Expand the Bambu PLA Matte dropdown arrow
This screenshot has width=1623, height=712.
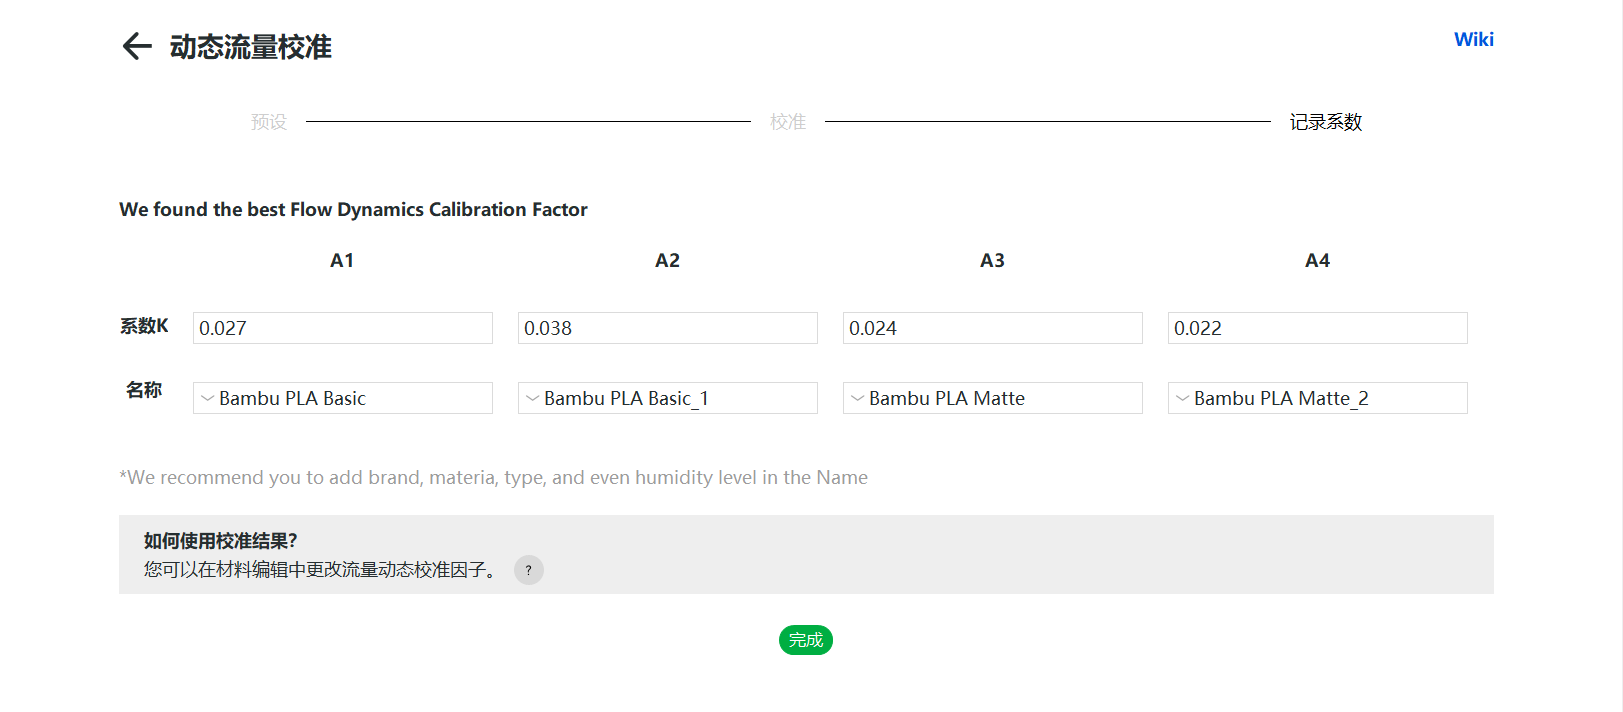coord(857,398)
